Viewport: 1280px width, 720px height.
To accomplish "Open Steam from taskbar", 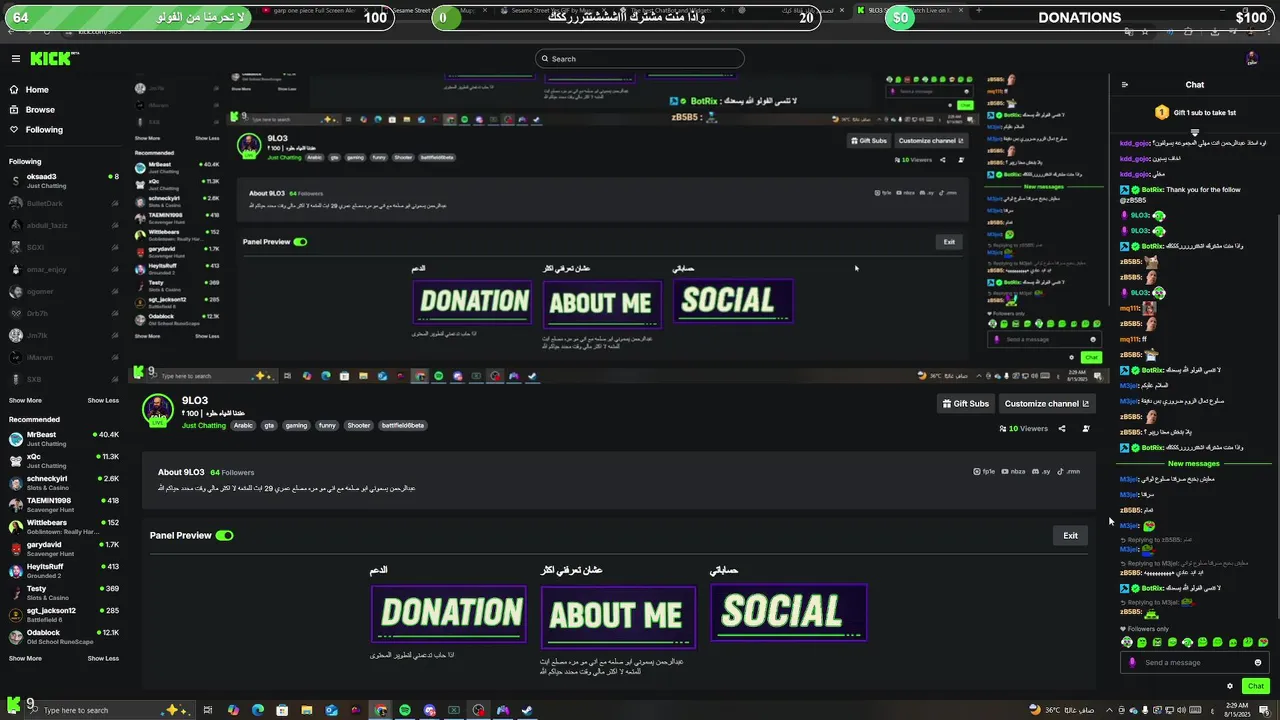I will coord(527,710).
